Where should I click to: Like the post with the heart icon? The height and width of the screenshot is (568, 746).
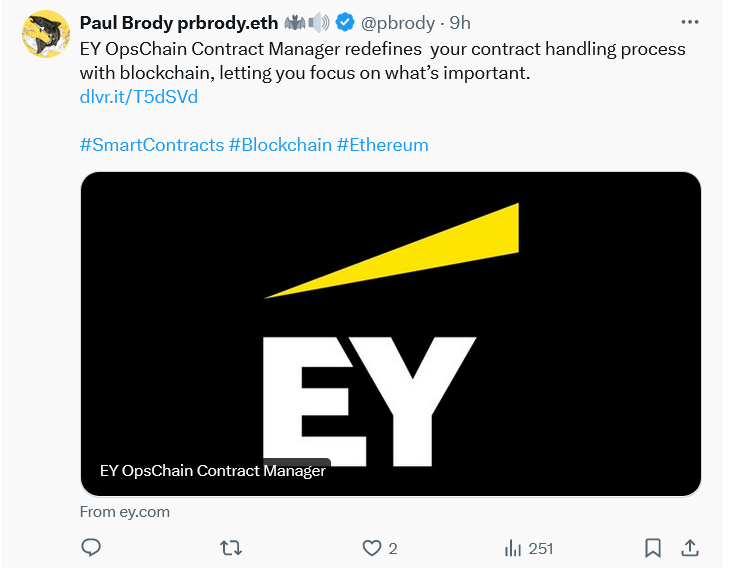[372, 548]
